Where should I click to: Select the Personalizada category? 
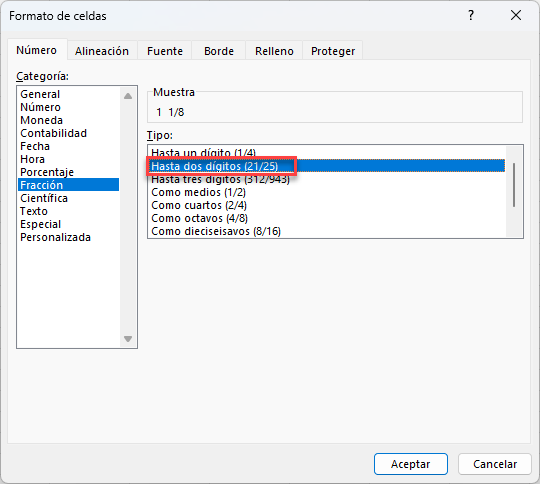[x=69, y=237]
